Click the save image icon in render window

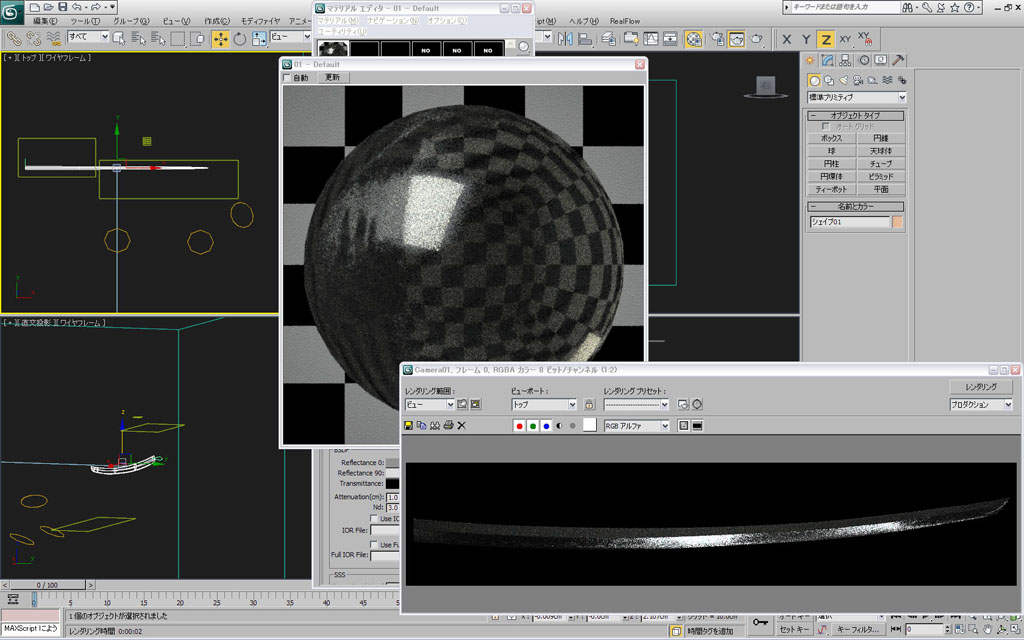409,425
